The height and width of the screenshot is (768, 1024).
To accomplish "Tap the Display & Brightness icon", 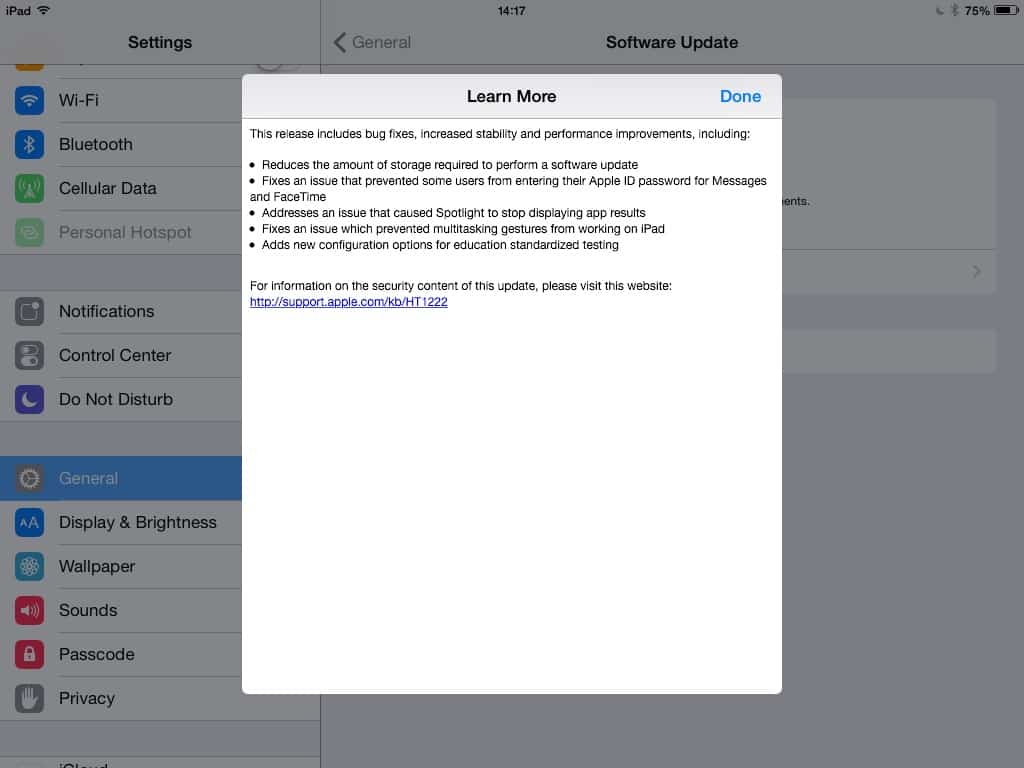I will 29,522.
